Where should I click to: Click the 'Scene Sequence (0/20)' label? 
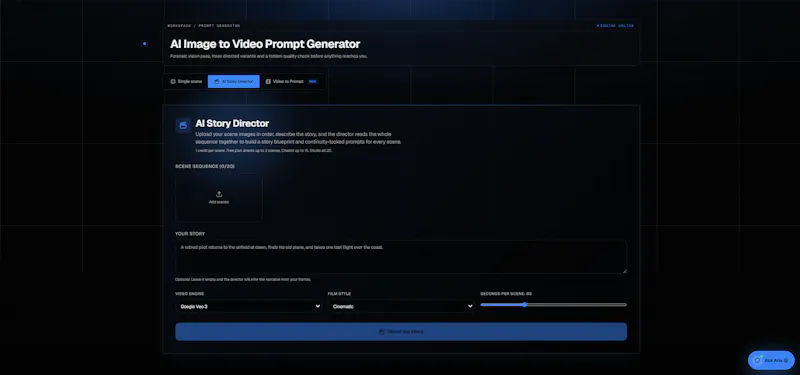pyautogui.click(x=205, y=166)
